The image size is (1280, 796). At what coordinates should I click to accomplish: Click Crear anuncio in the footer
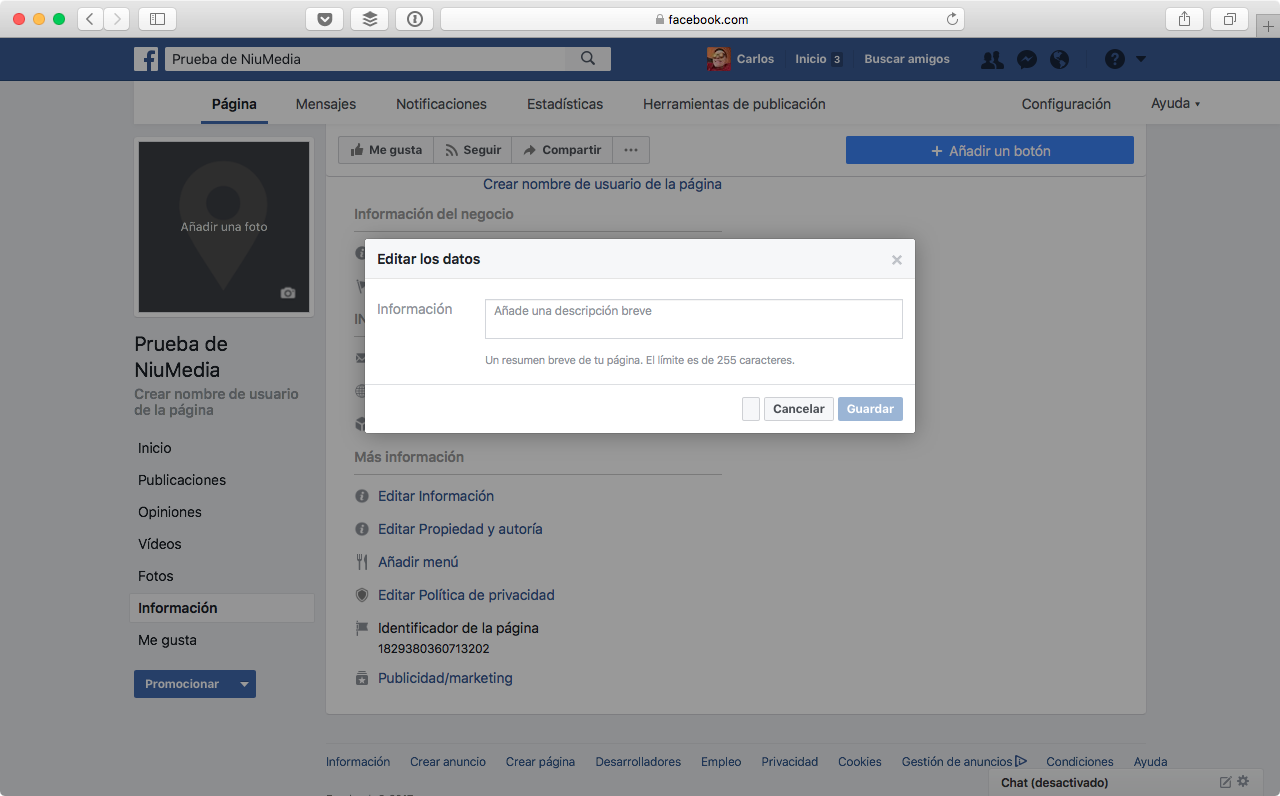point(448,762)
